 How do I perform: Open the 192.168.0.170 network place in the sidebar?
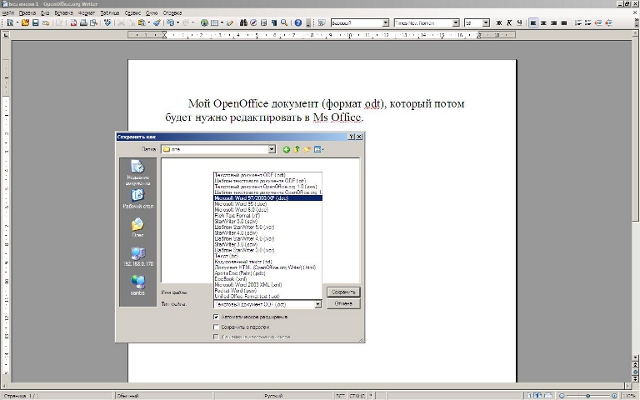pos(138,257)
